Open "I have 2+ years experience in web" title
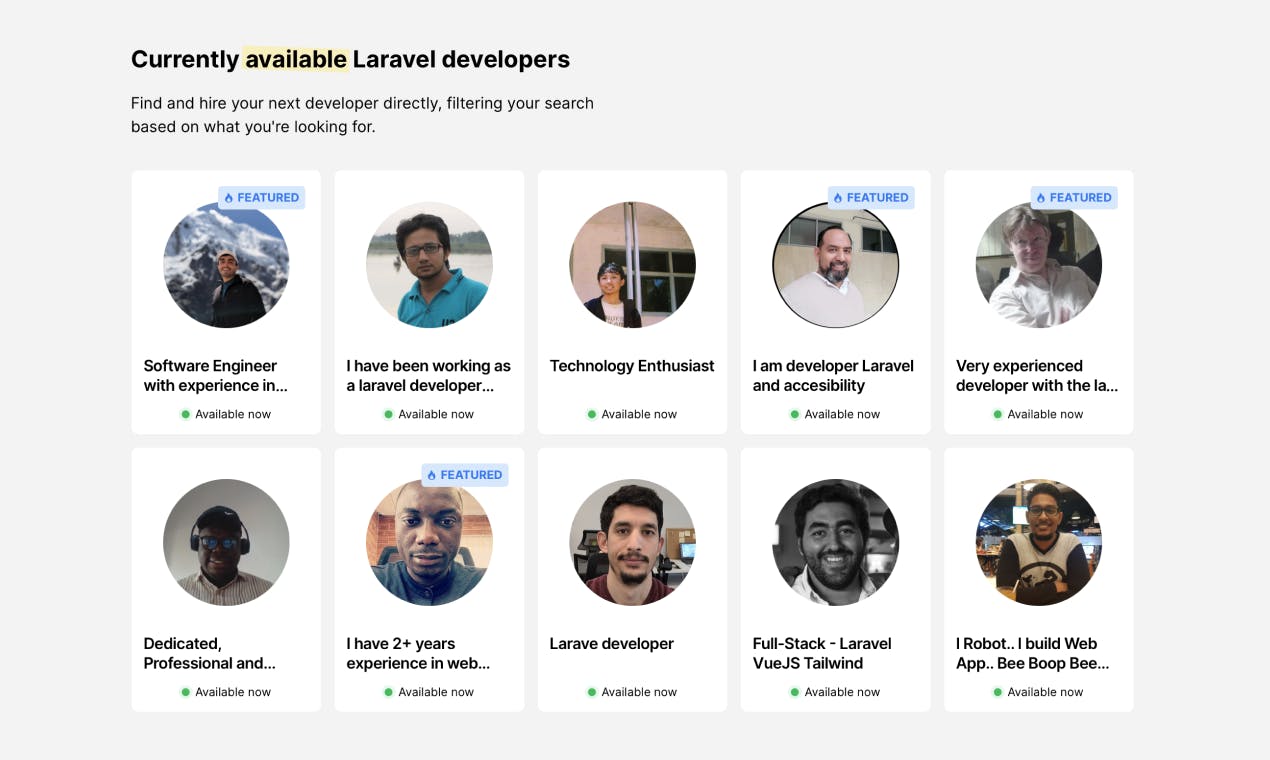 click(418, 653)
